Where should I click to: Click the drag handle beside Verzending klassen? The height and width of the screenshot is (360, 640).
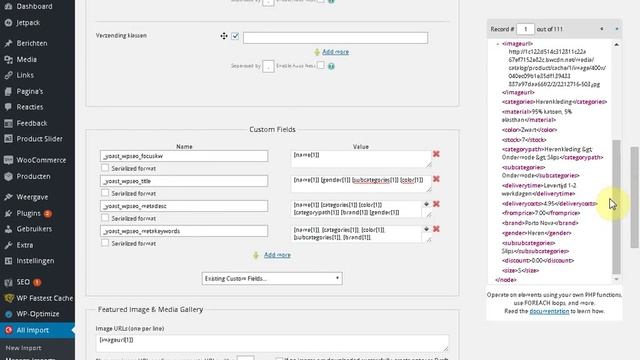(224, 36)
